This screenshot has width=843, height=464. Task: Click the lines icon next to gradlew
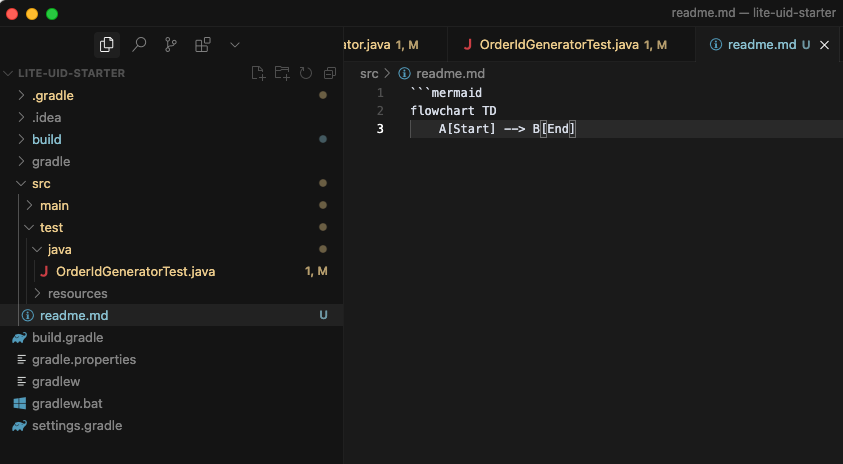tap(22, 382)
